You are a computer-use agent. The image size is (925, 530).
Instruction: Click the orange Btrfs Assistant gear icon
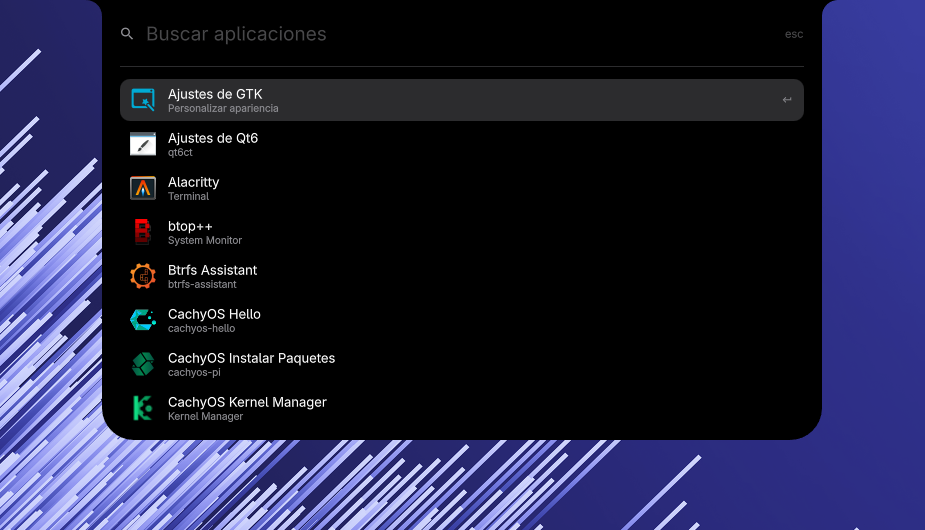[143, 276]
